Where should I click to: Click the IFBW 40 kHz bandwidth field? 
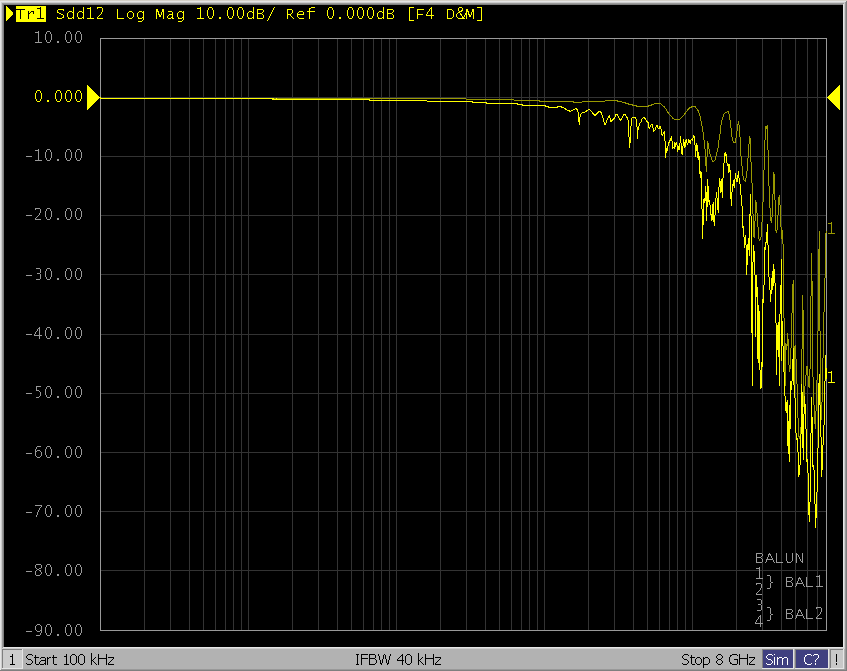[398, 660]
